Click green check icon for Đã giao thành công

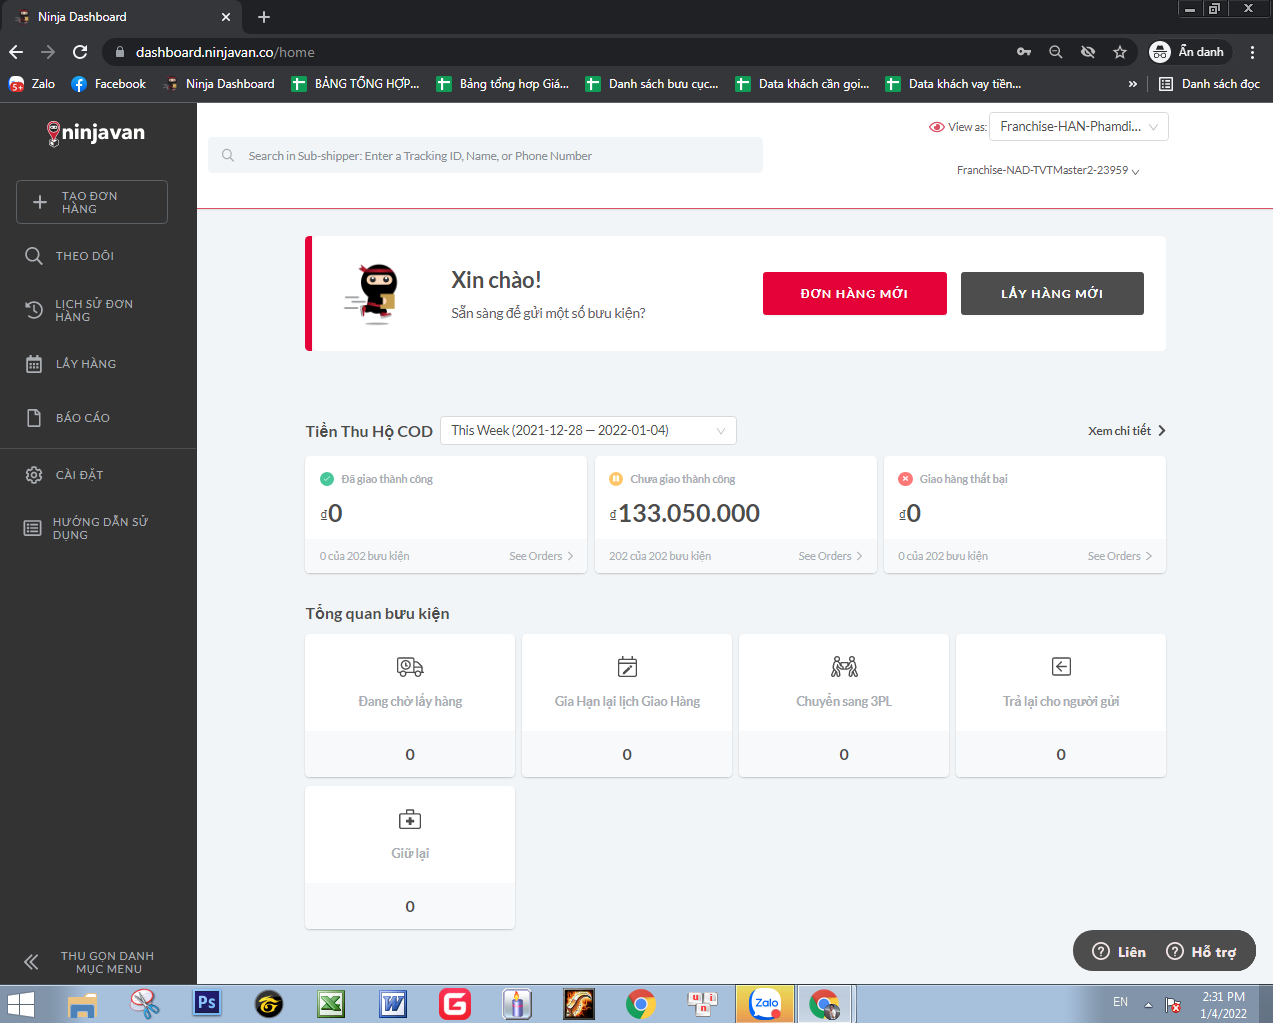coord(326,479)
